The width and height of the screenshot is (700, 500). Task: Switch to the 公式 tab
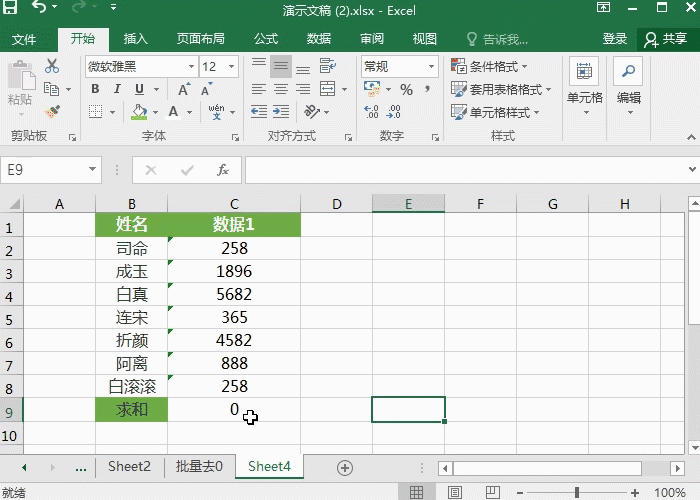pos(266,39)
